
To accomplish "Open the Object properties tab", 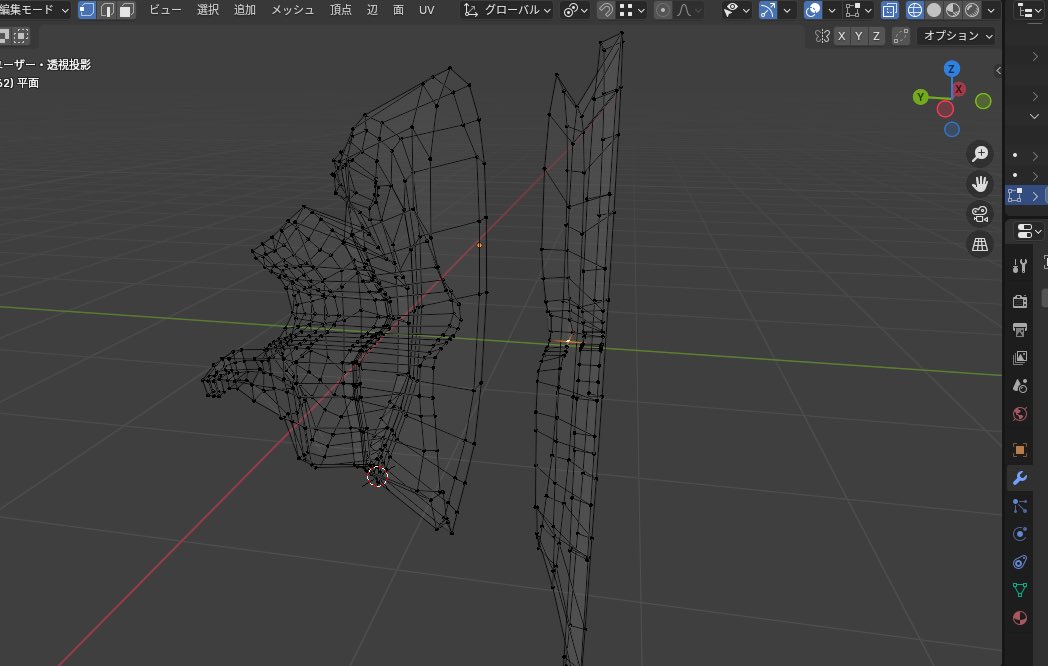I will coord(1019,450).
